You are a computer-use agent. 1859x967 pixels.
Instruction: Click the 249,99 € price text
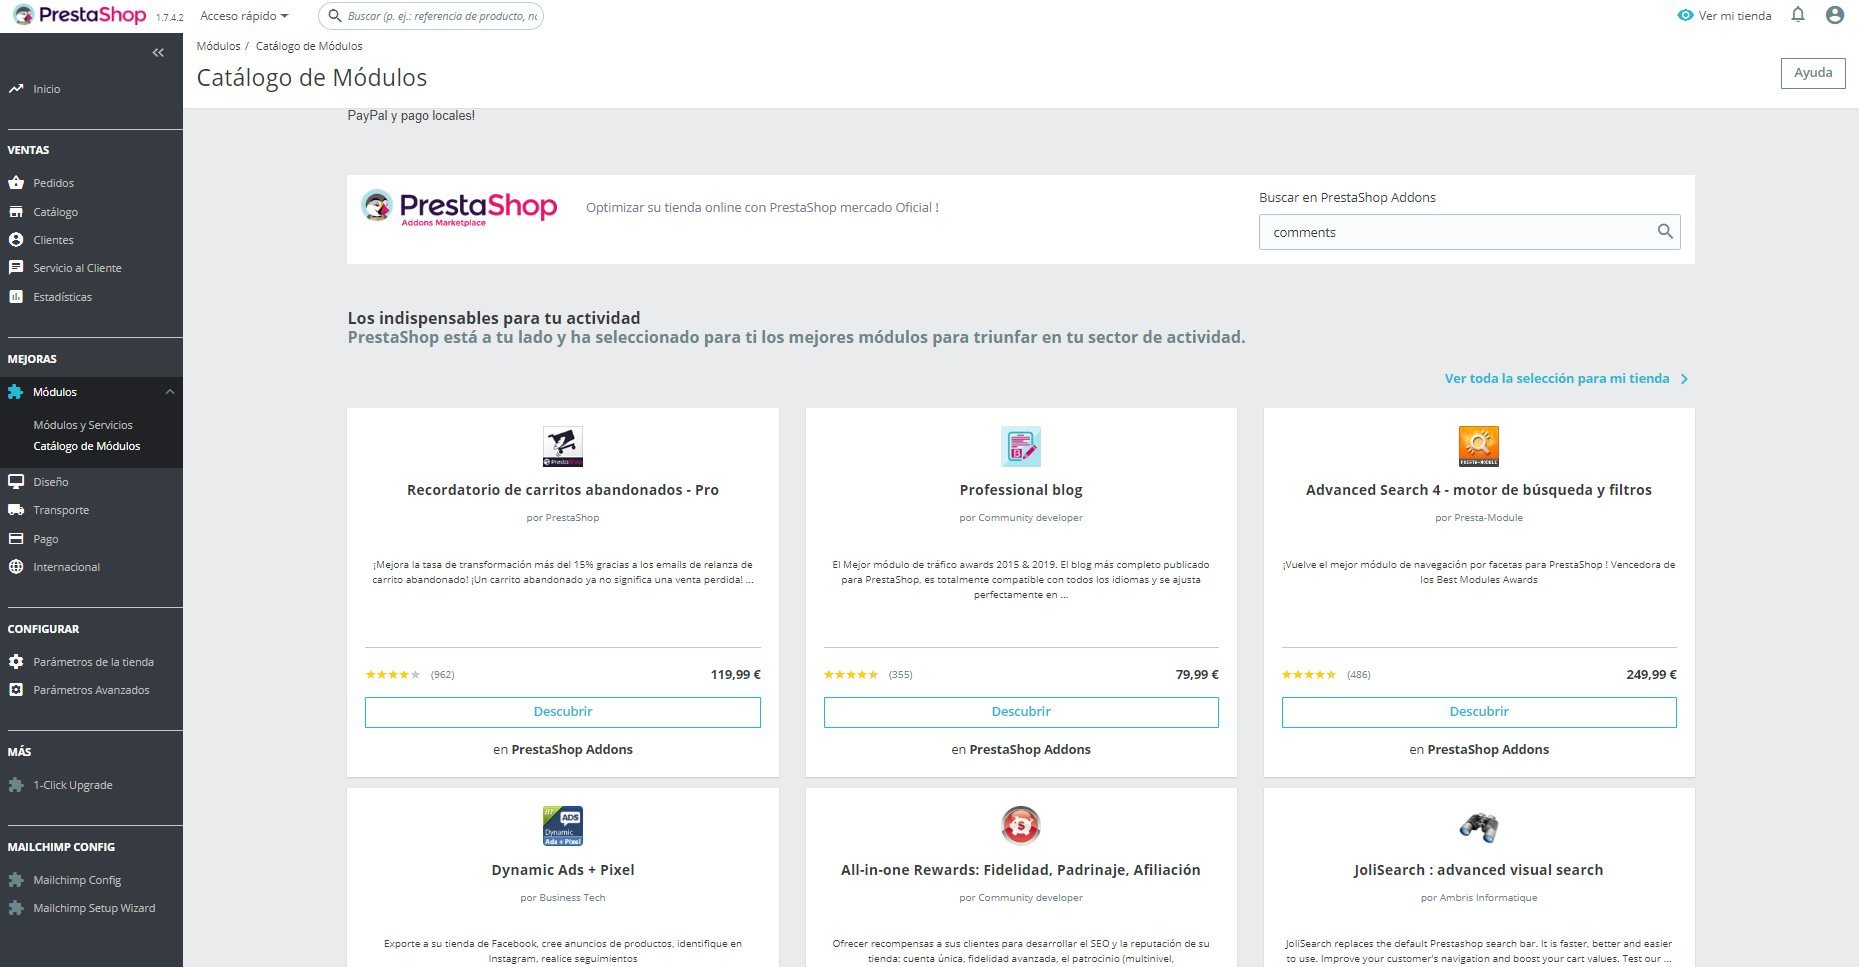[x=1651, y=675]
